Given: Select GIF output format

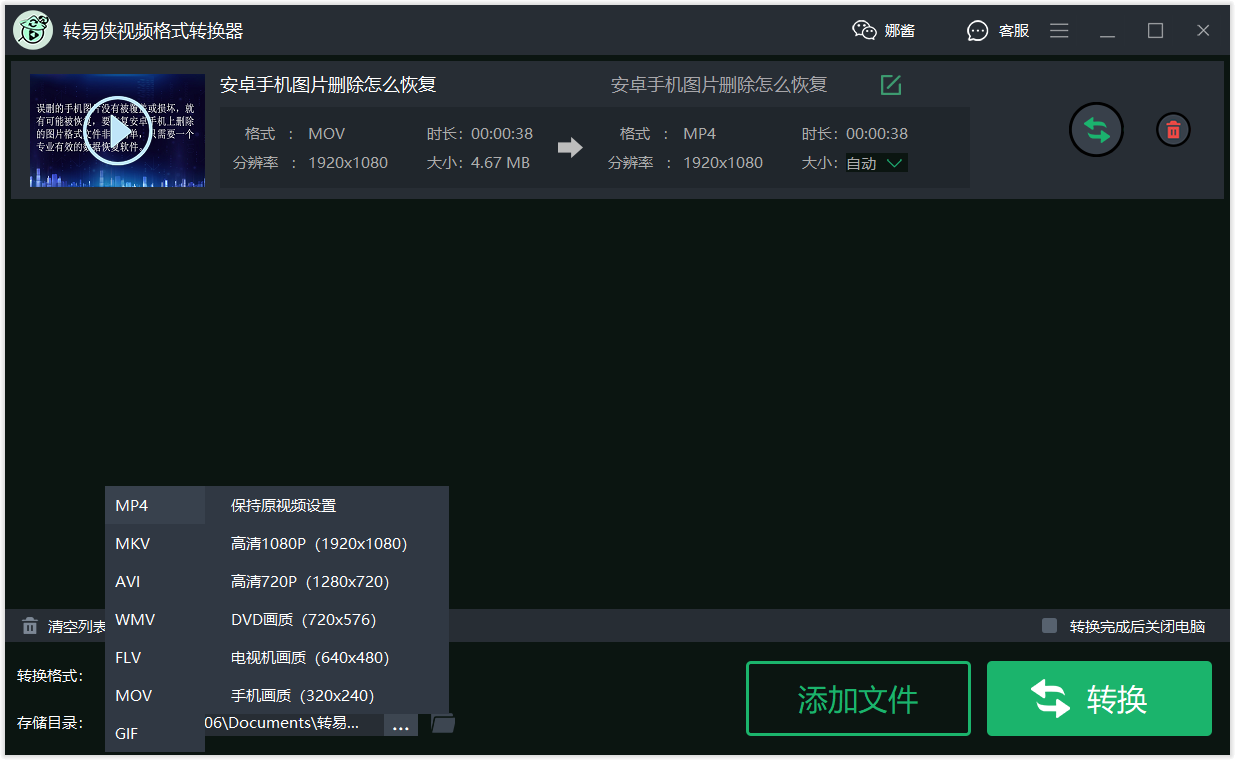Looking at the screenshot, I should coord(126,733).
